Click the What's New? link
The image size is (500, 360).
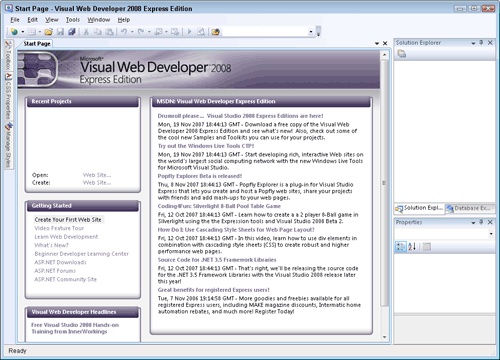tap(51, 245)
